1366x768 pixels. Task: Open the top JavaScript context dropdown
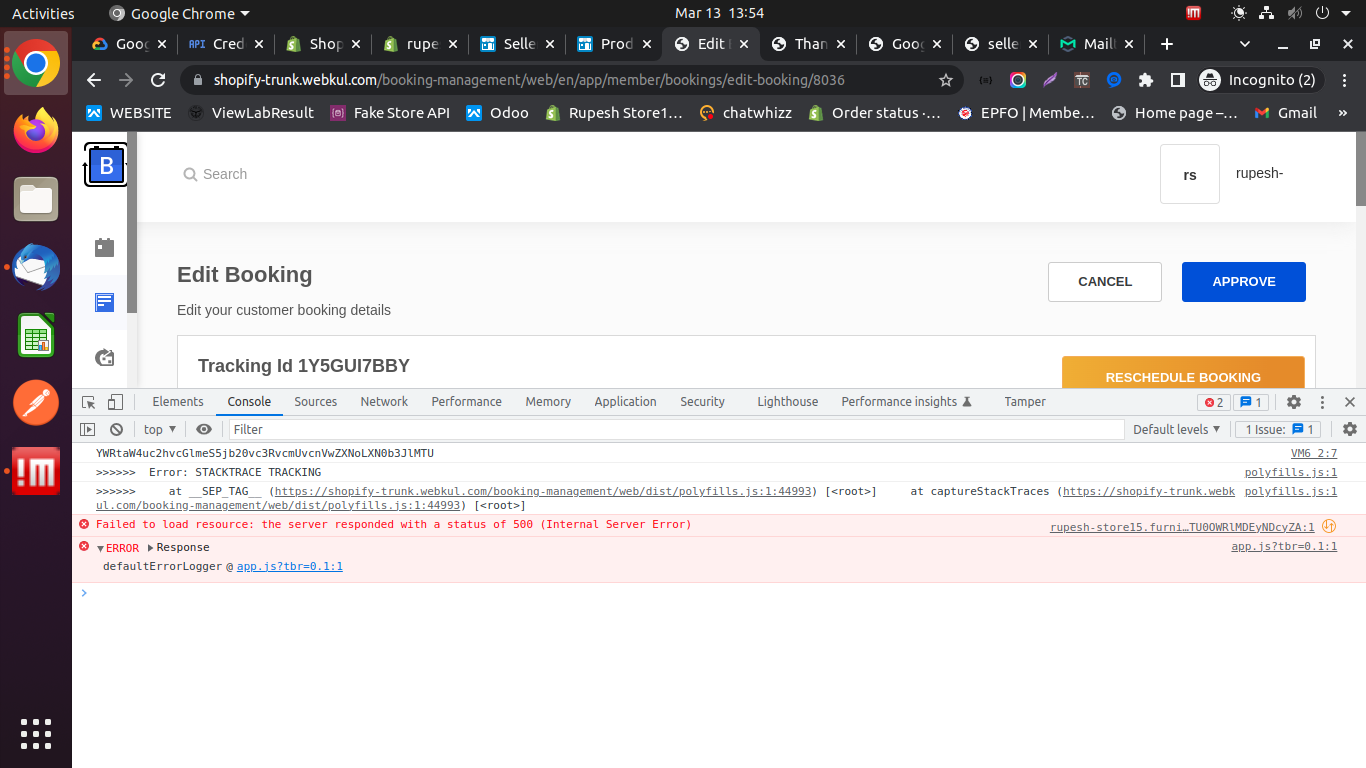pyautogui.click(x=159, y=429)
